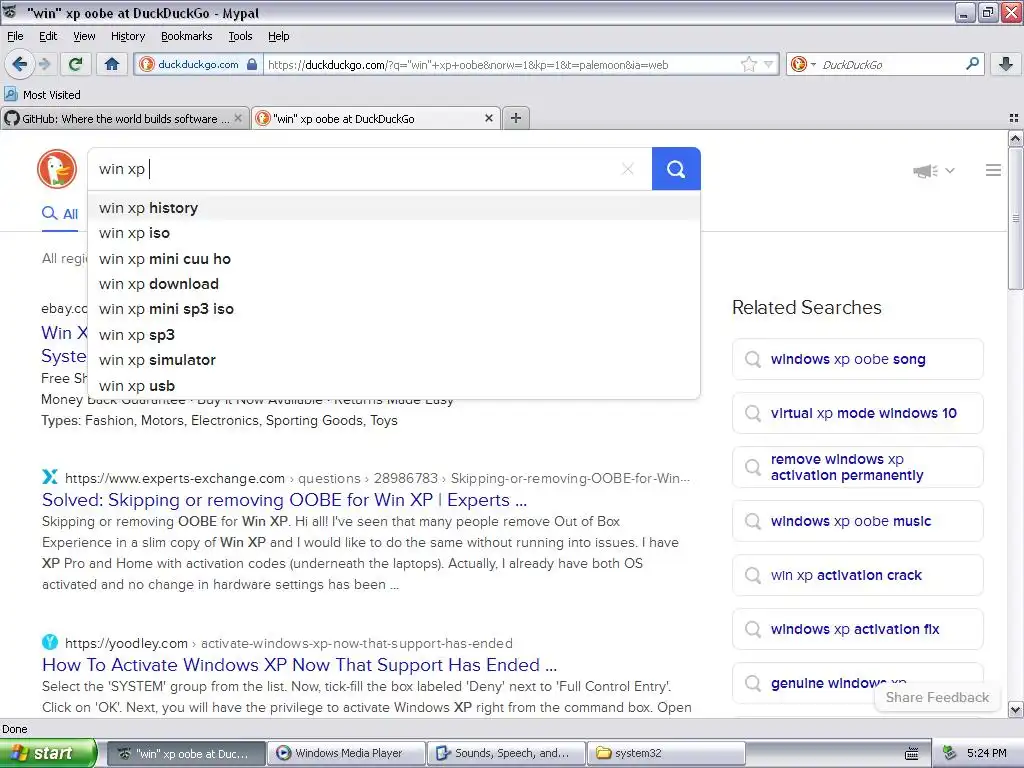Open 'How To Activate Windows XP' result
The image size is (1024, 768).
(x=299, y=665)
